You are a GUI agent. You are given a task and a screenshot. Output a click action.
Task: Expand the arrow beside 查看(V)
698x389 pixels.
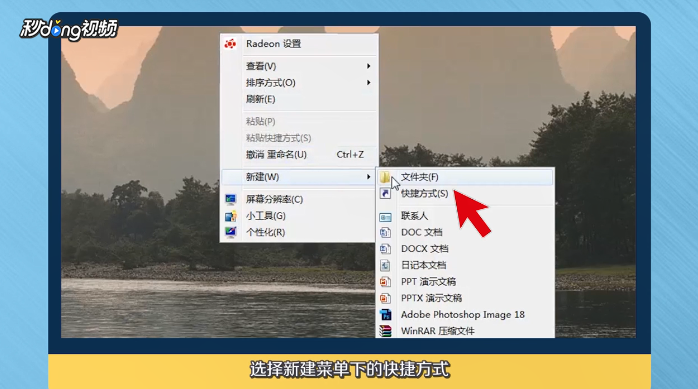pos(368,66)
